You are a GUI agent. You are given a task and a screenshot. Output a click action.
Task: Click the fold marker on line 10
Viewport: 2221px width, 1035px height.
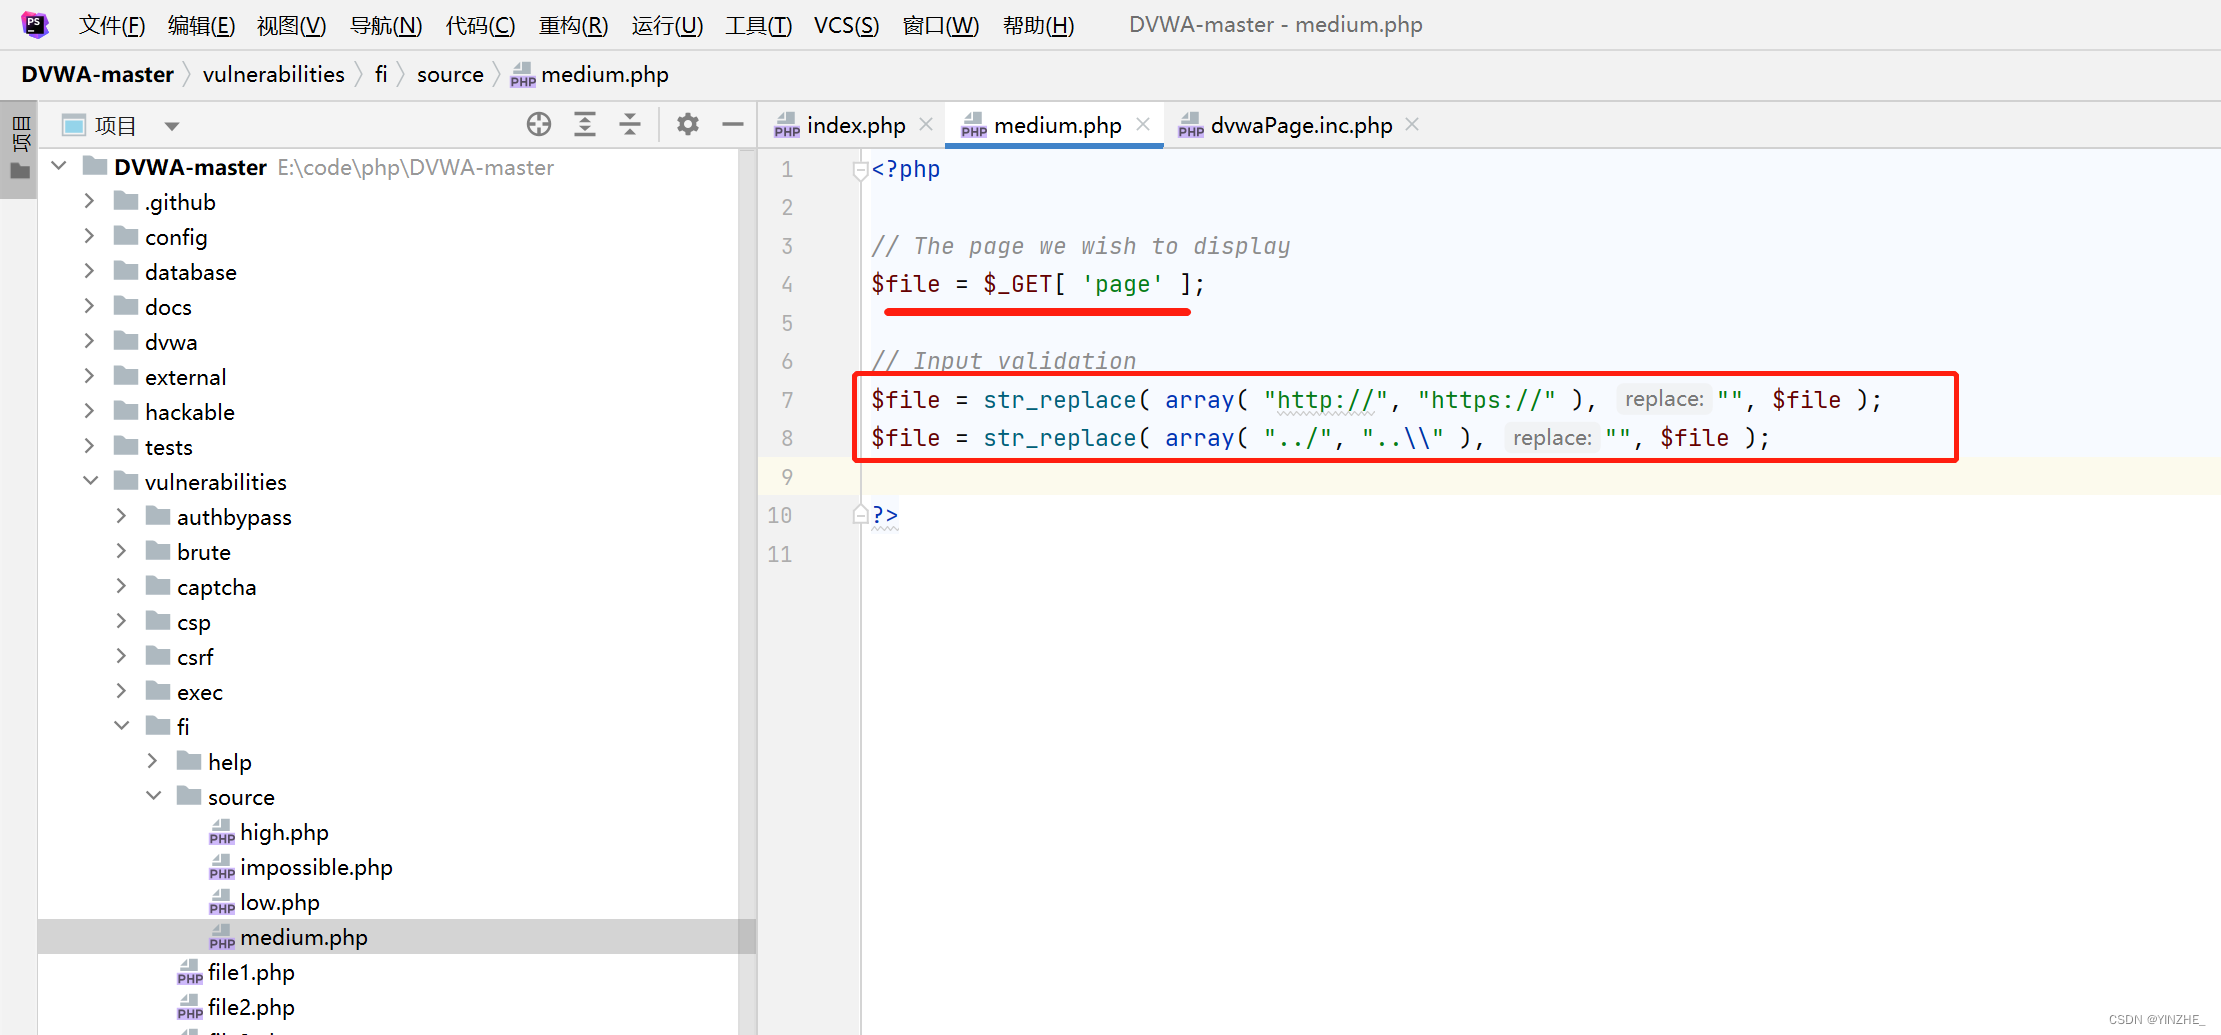tap(860, 515)
